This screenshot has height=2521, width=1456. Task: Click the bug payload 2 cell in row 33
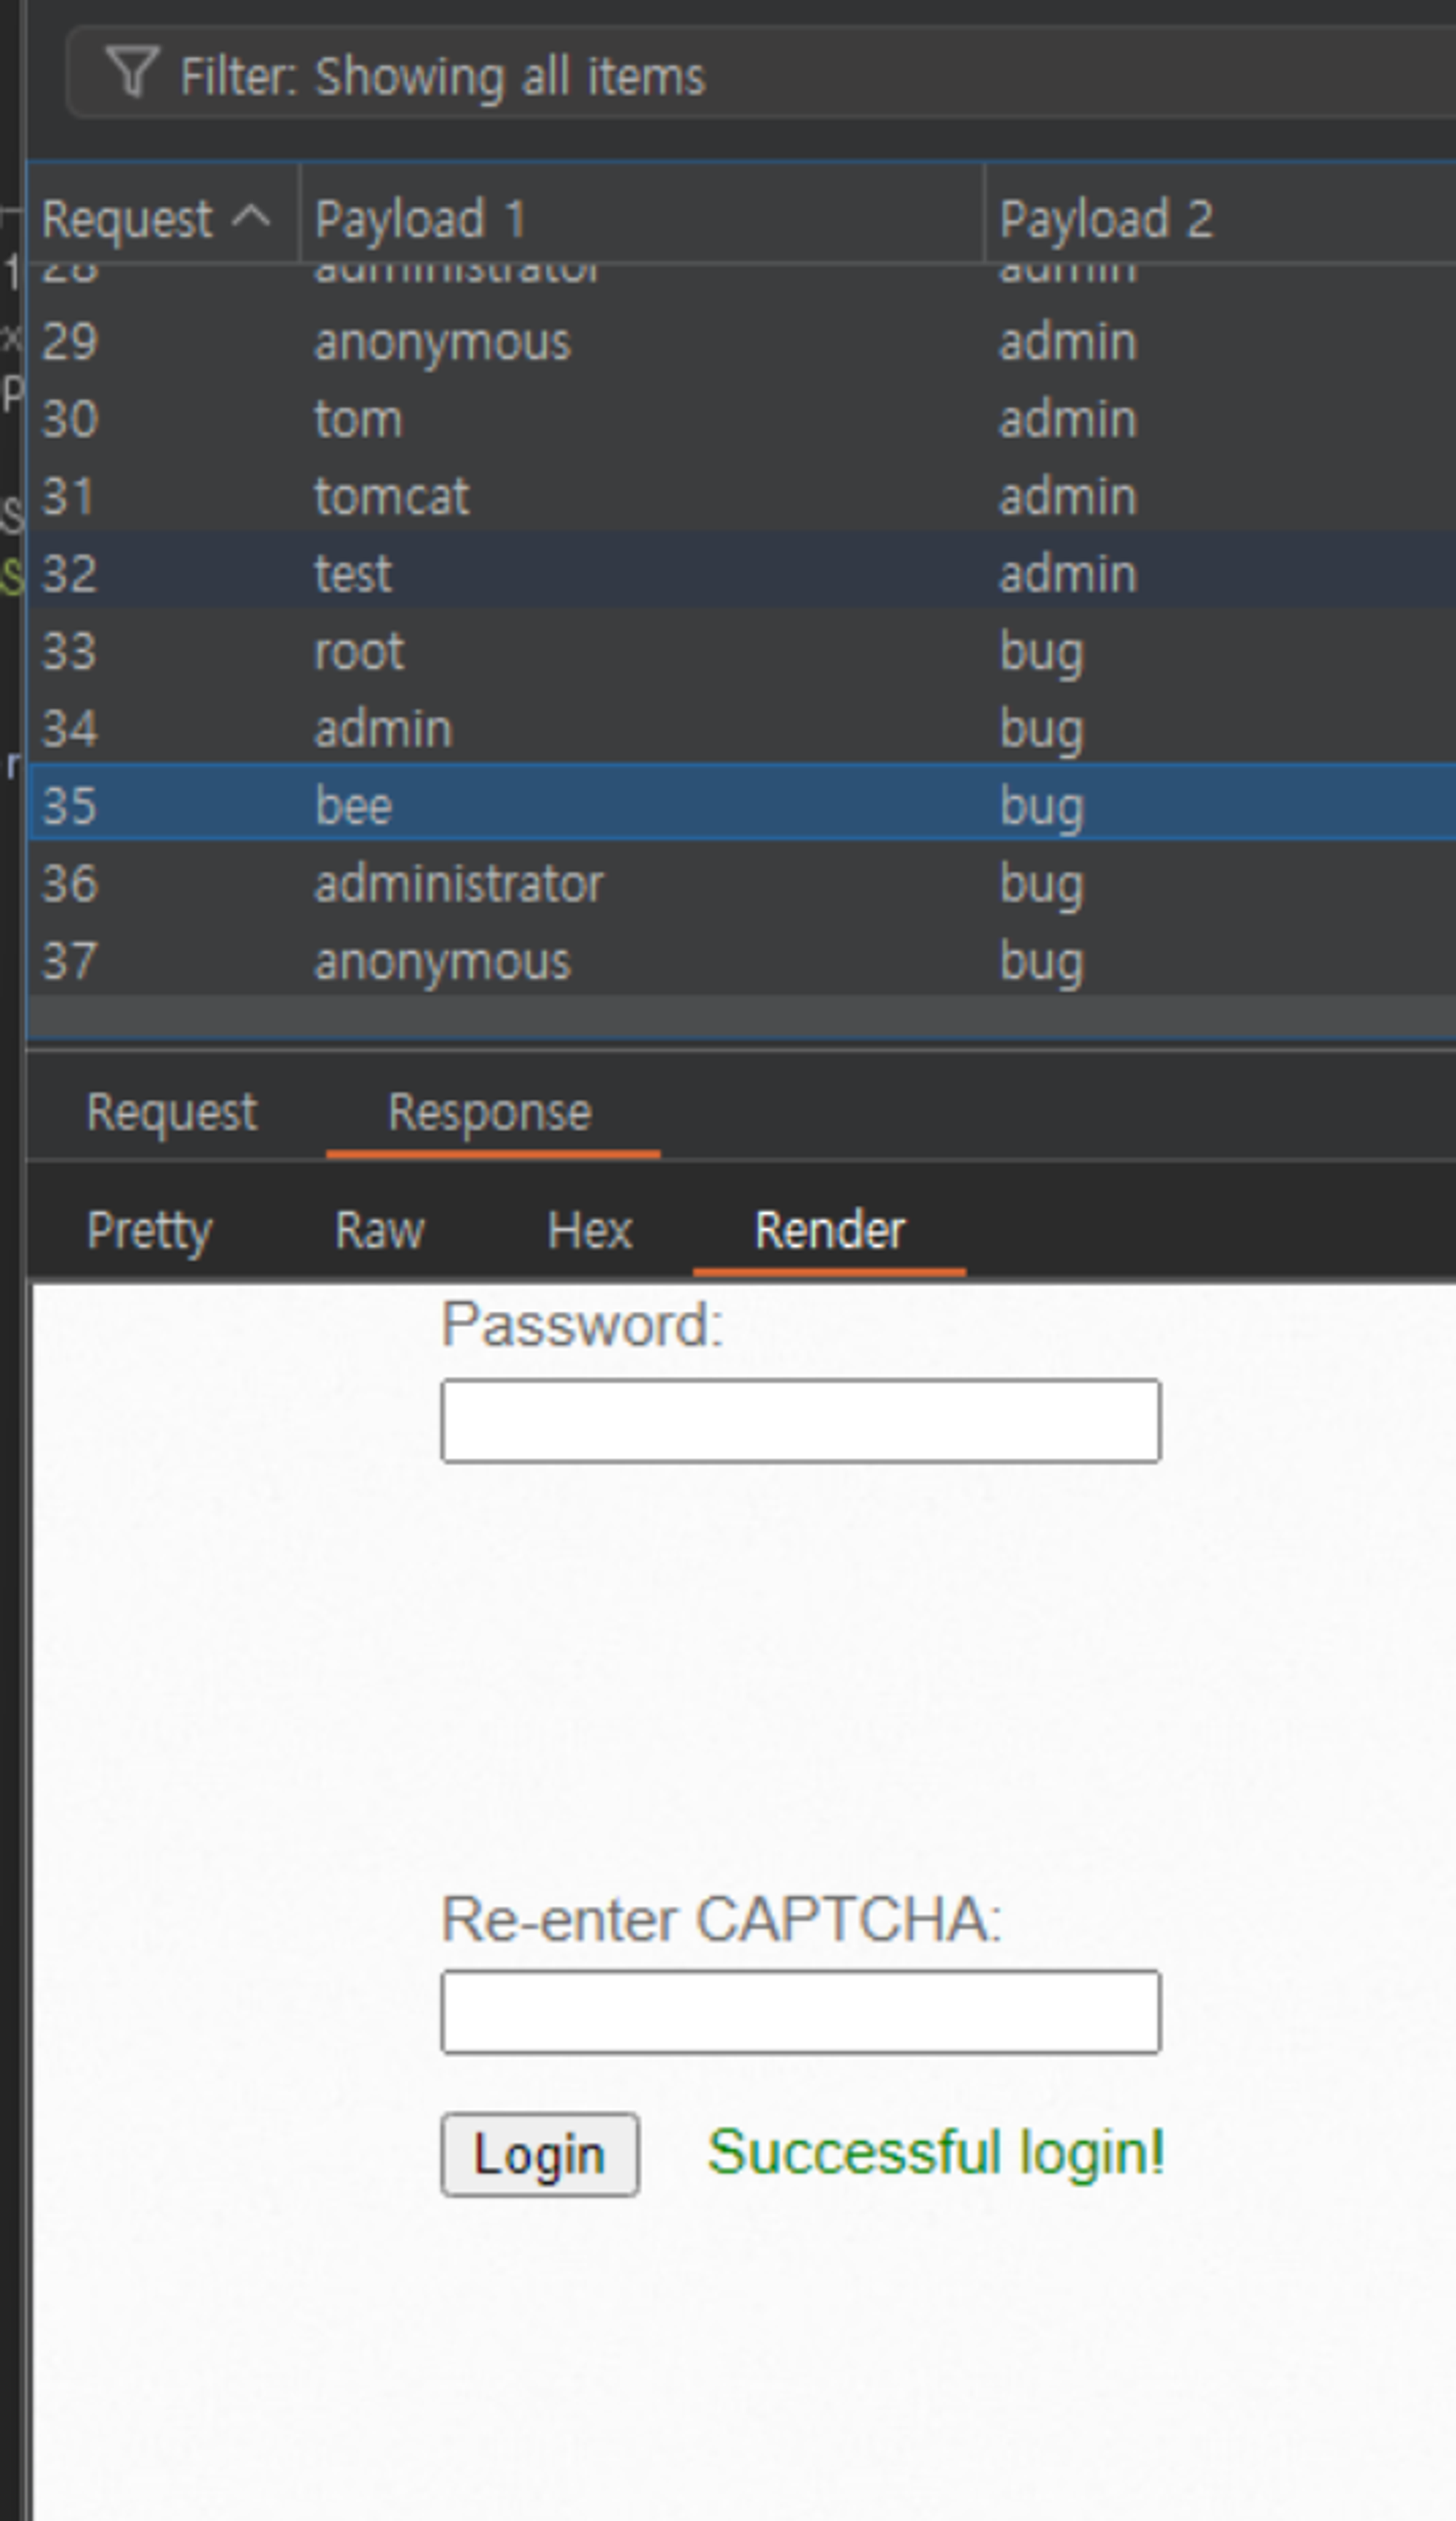pos(1041,653)
